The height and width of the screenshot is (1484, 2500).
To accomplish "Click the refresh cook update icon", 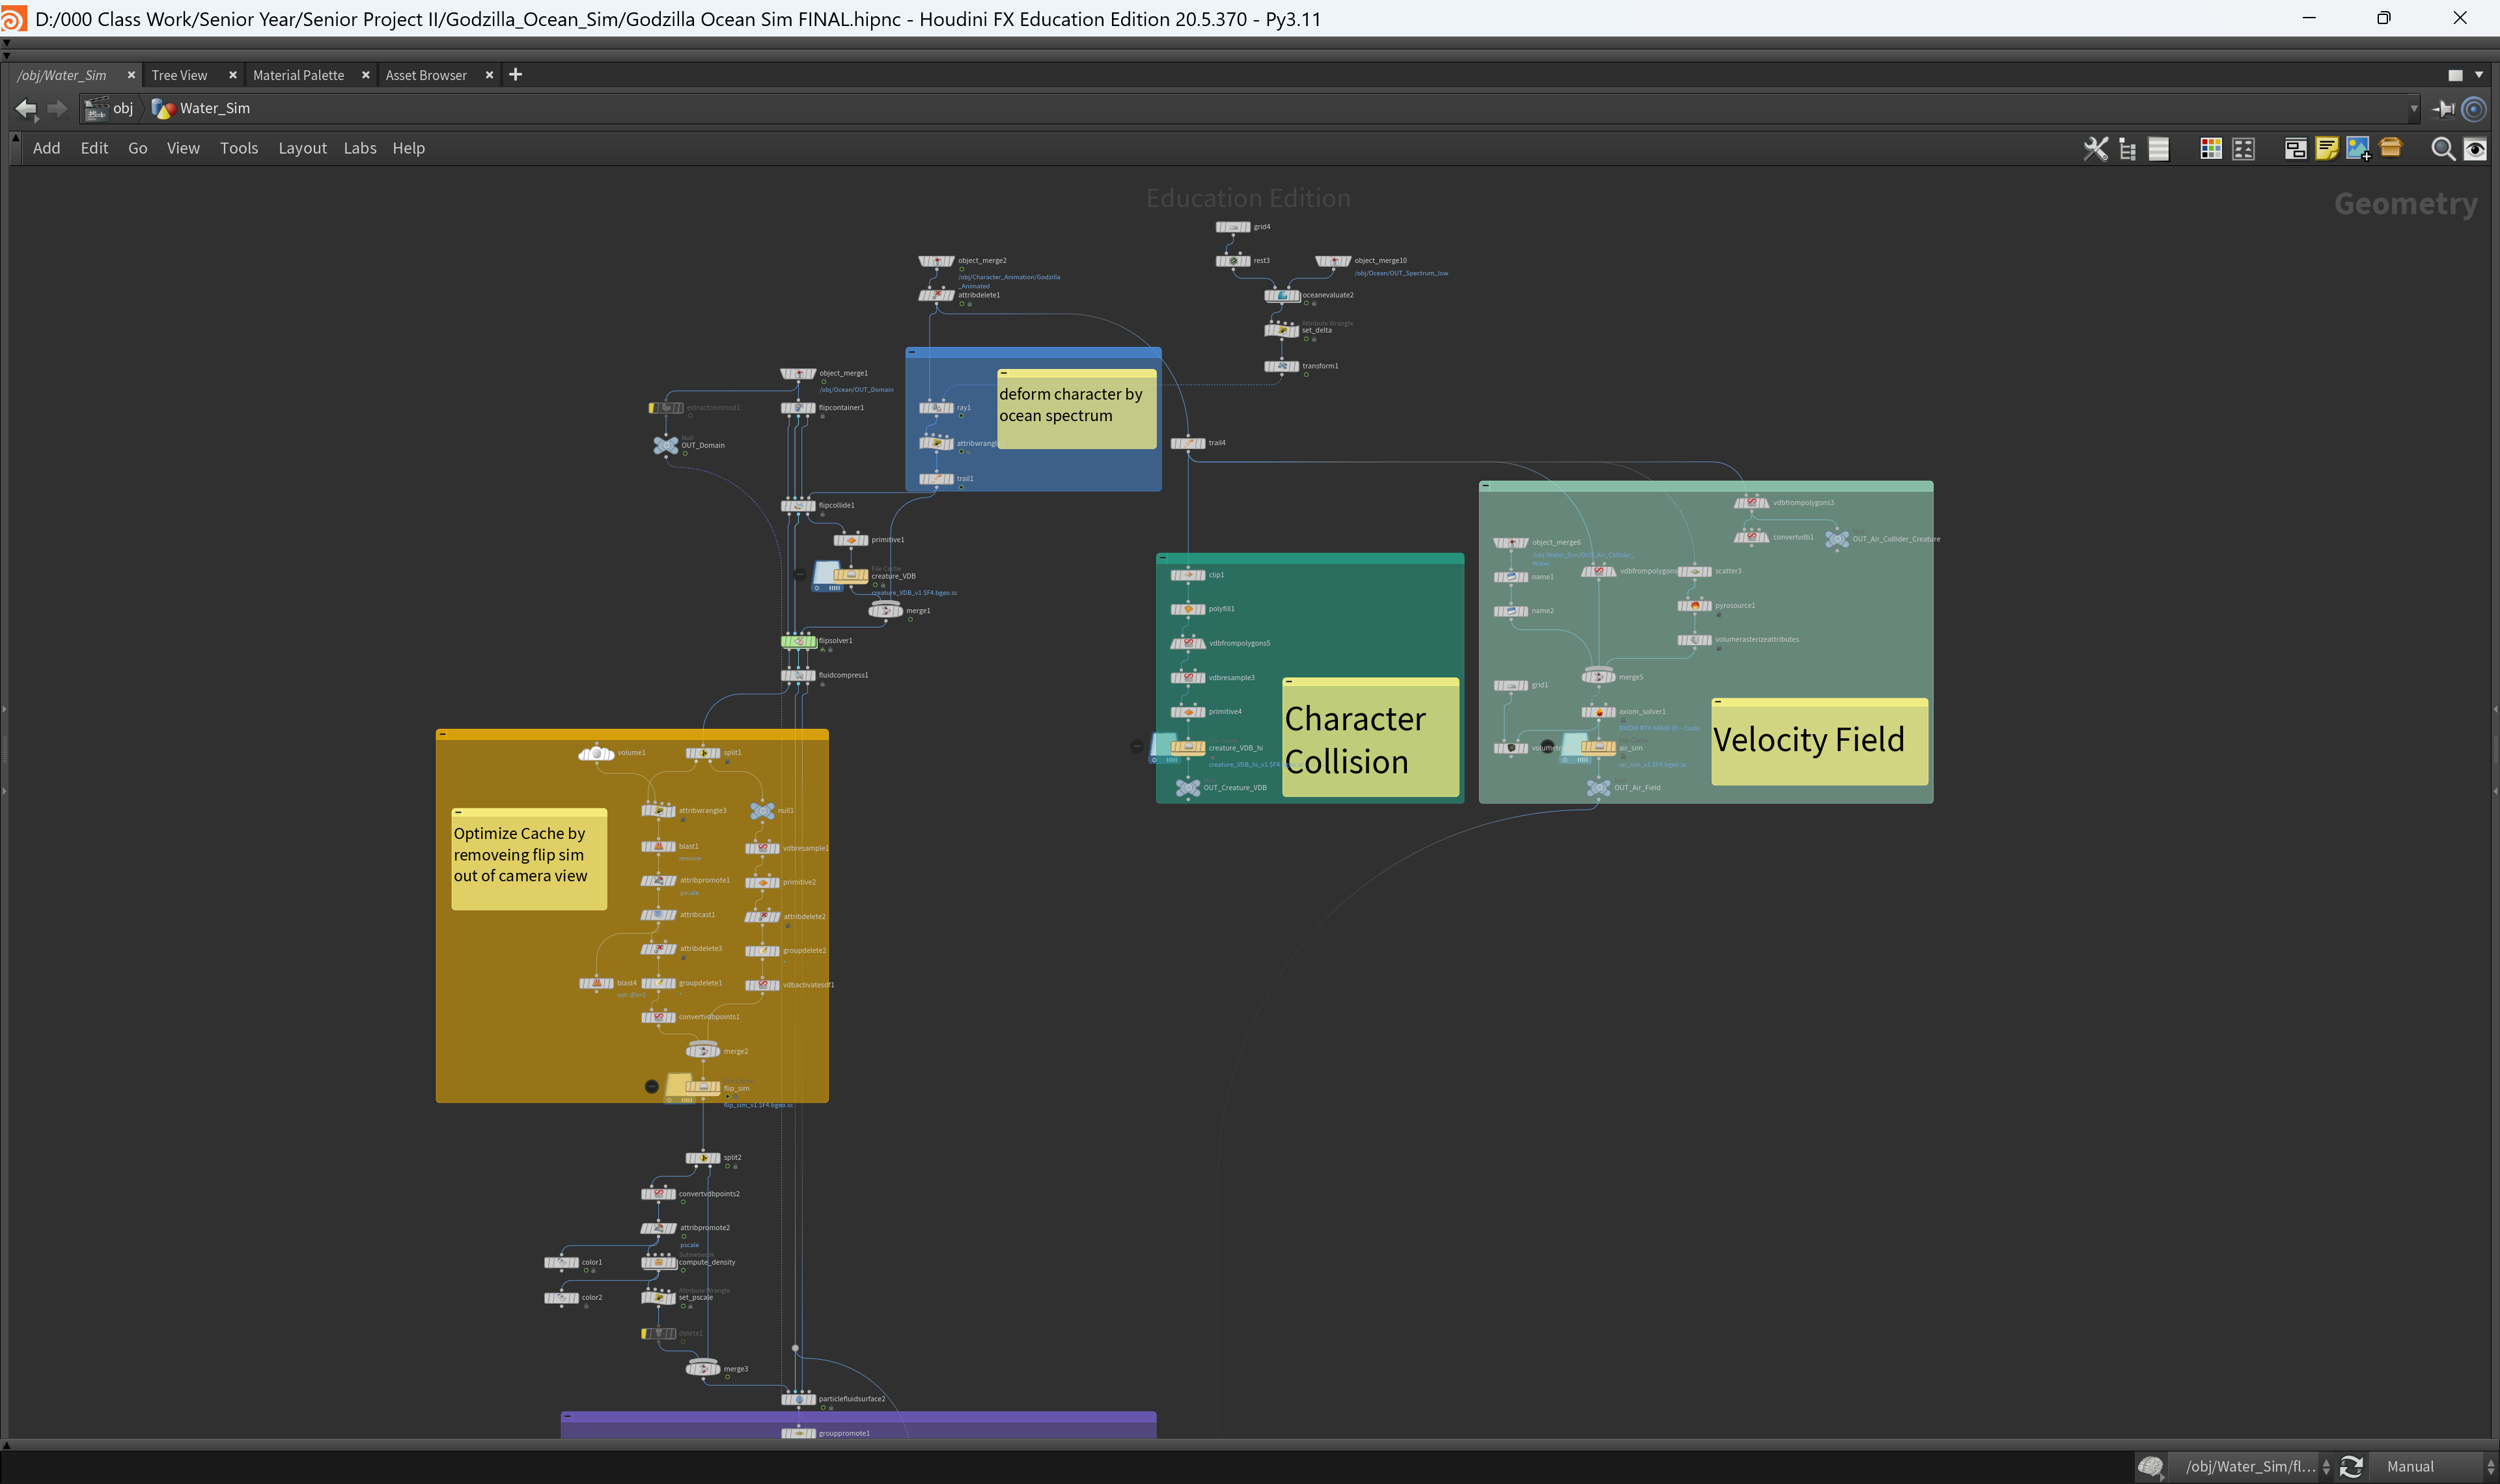I will click(x=2351, y=1467).
